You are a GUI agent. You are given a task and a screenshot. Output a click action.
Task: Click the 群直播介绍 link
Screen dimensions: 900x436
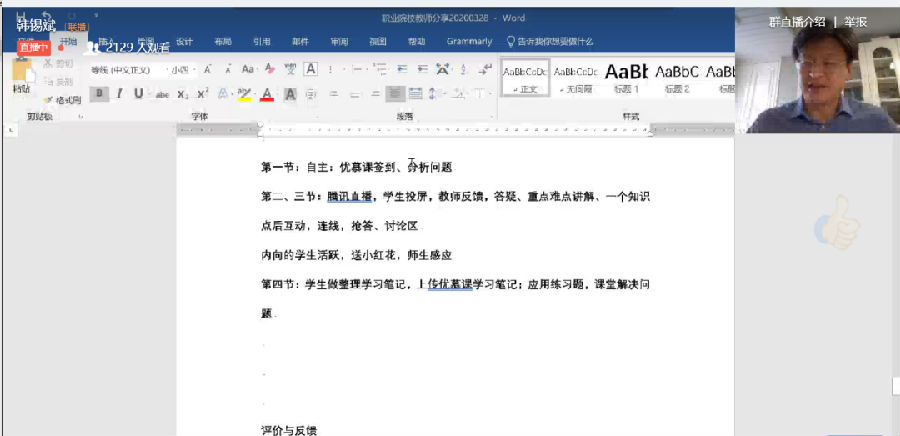[796, 21]
